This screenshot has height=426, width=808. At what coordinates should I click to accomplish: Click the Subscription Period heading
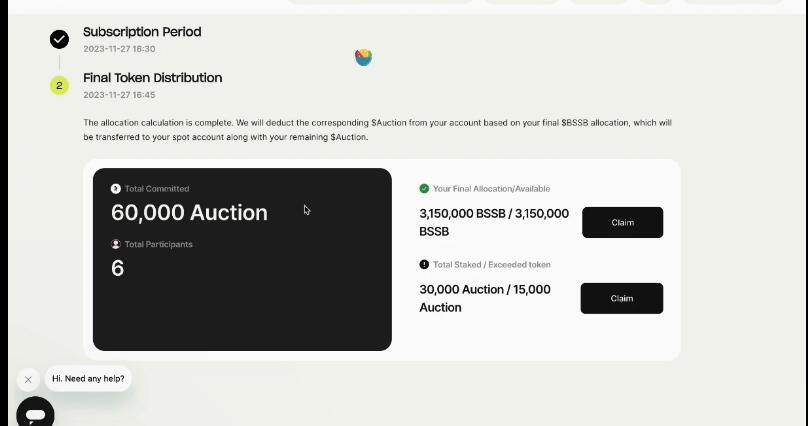(142, 32)
